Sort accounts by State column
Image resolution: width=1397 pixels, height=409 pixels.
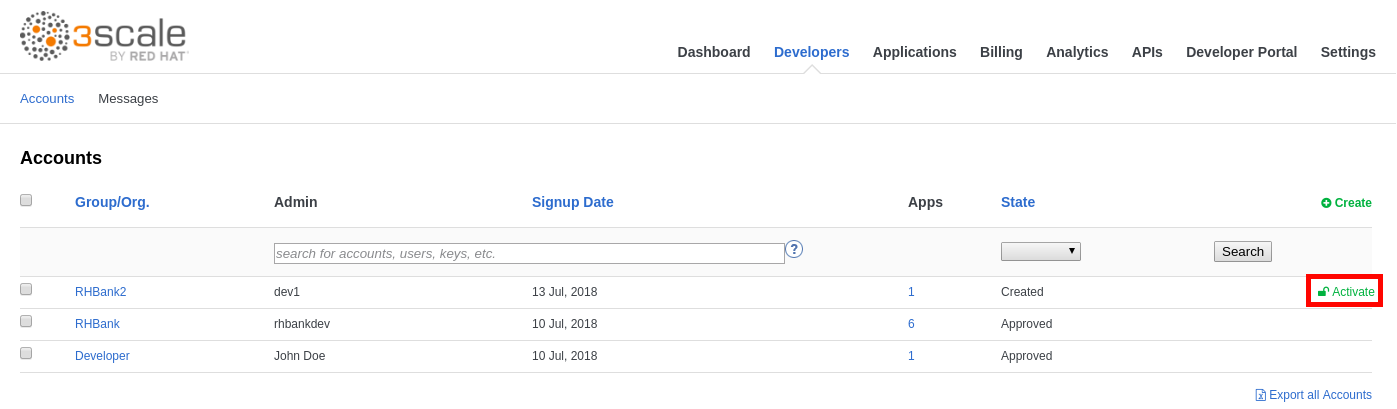[x=1018, y=202]
